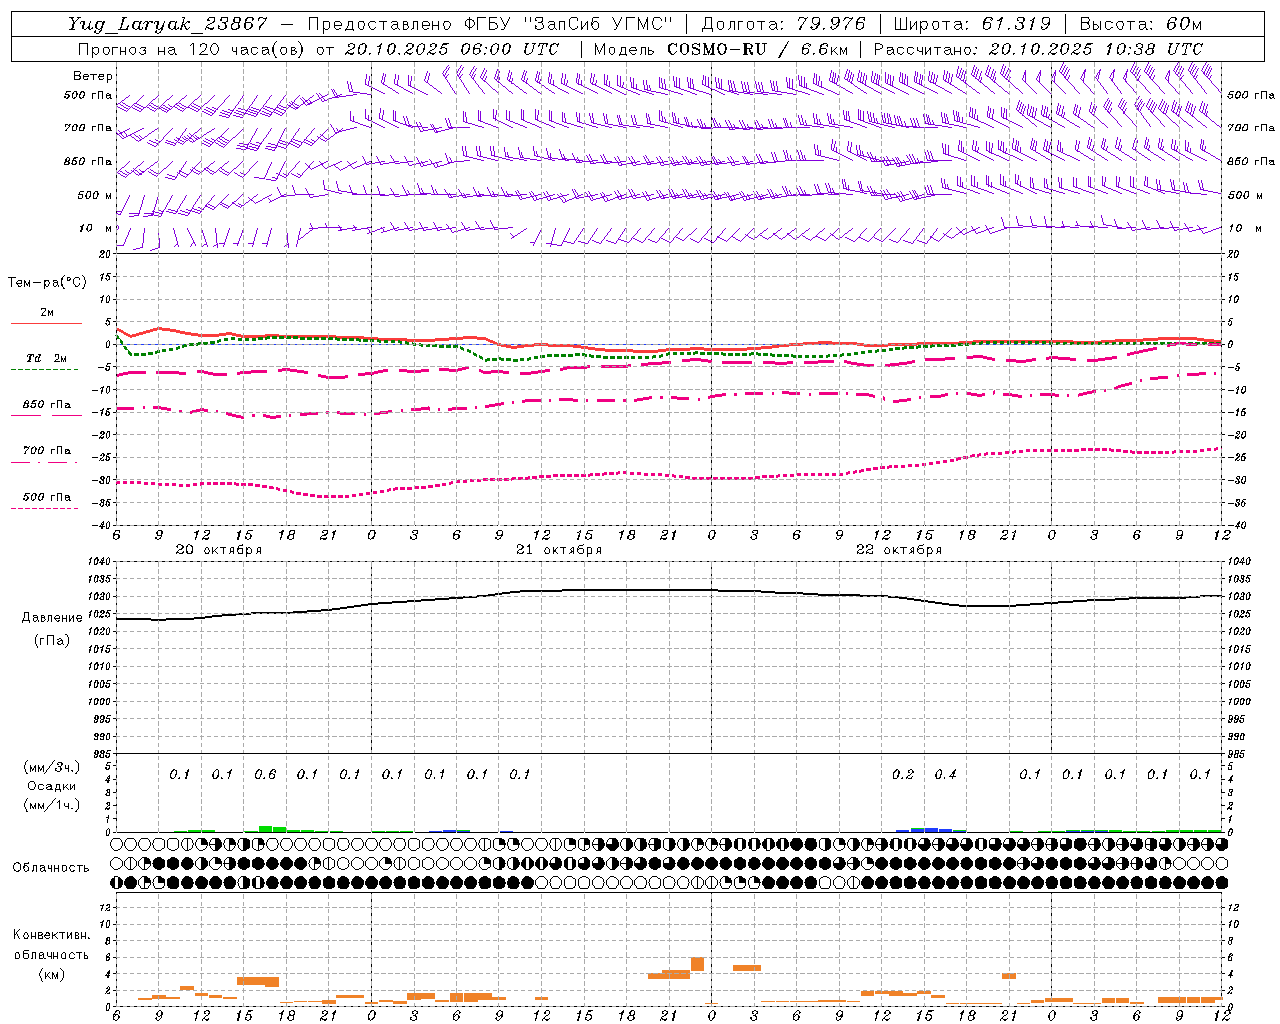This screenshot has height=1024, width=1280.
Task: Click the Осадки precipitation label
Action: pos(52,786)
